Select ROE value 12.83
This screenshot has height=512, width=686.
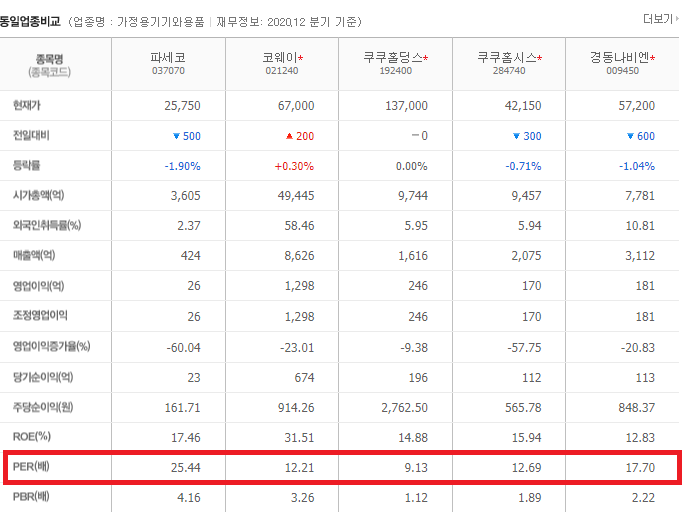coord(640,438)
